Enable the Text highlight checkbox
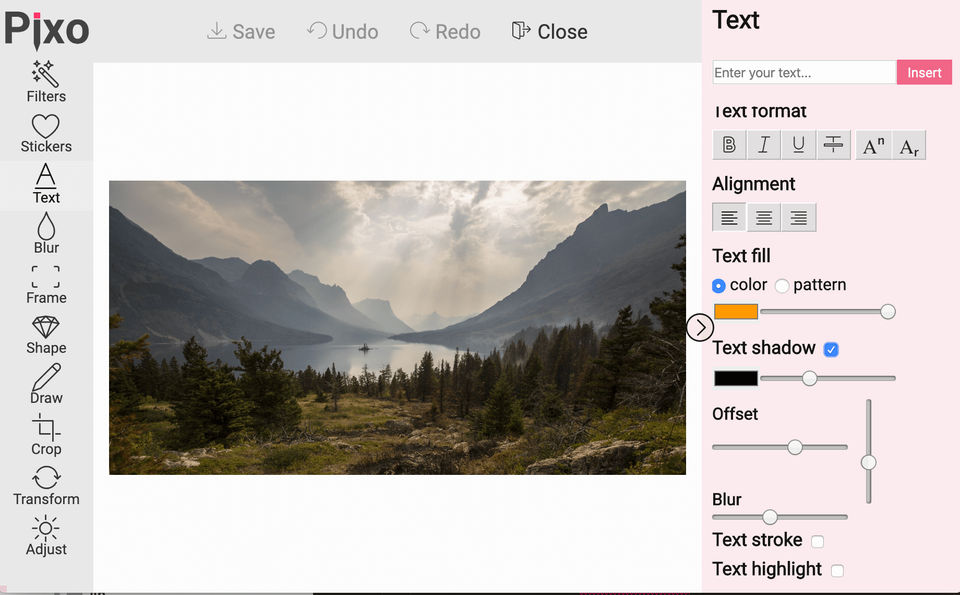The width and height of the screenshot is (960, 595). pyautogui.click(x=837, y=570)
